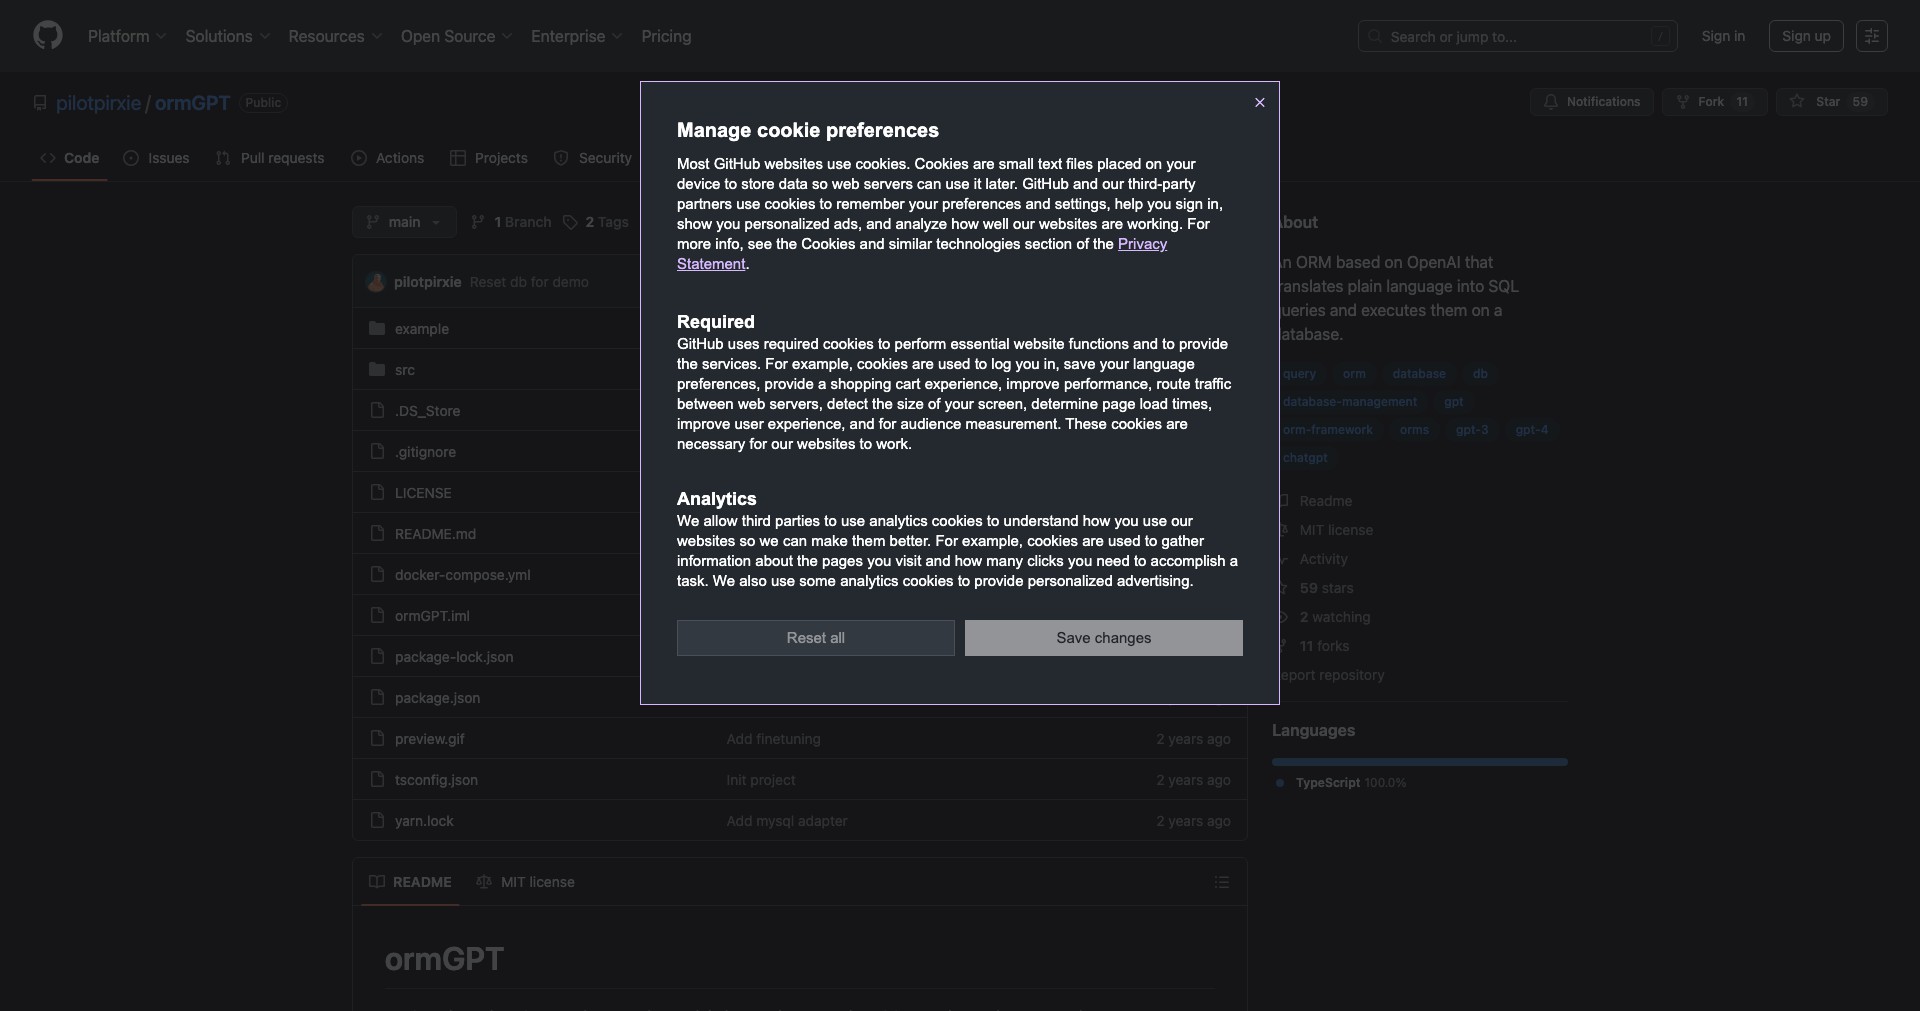Image resolution: width=1920 pixels, height=1011 pixels.
Task: Switch to the Security tab
Action: tap(592, 158)
